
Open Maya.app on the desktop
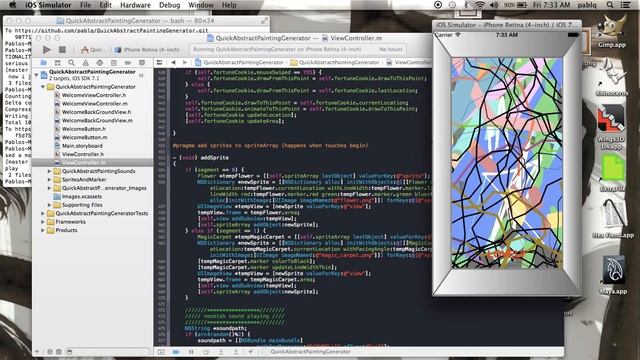613,275
